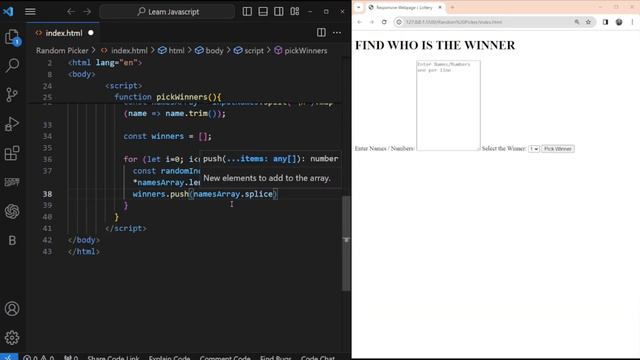Reload the browser page
Image resolution: width=640 pixels, height=360 pixels.
(384, 22)
